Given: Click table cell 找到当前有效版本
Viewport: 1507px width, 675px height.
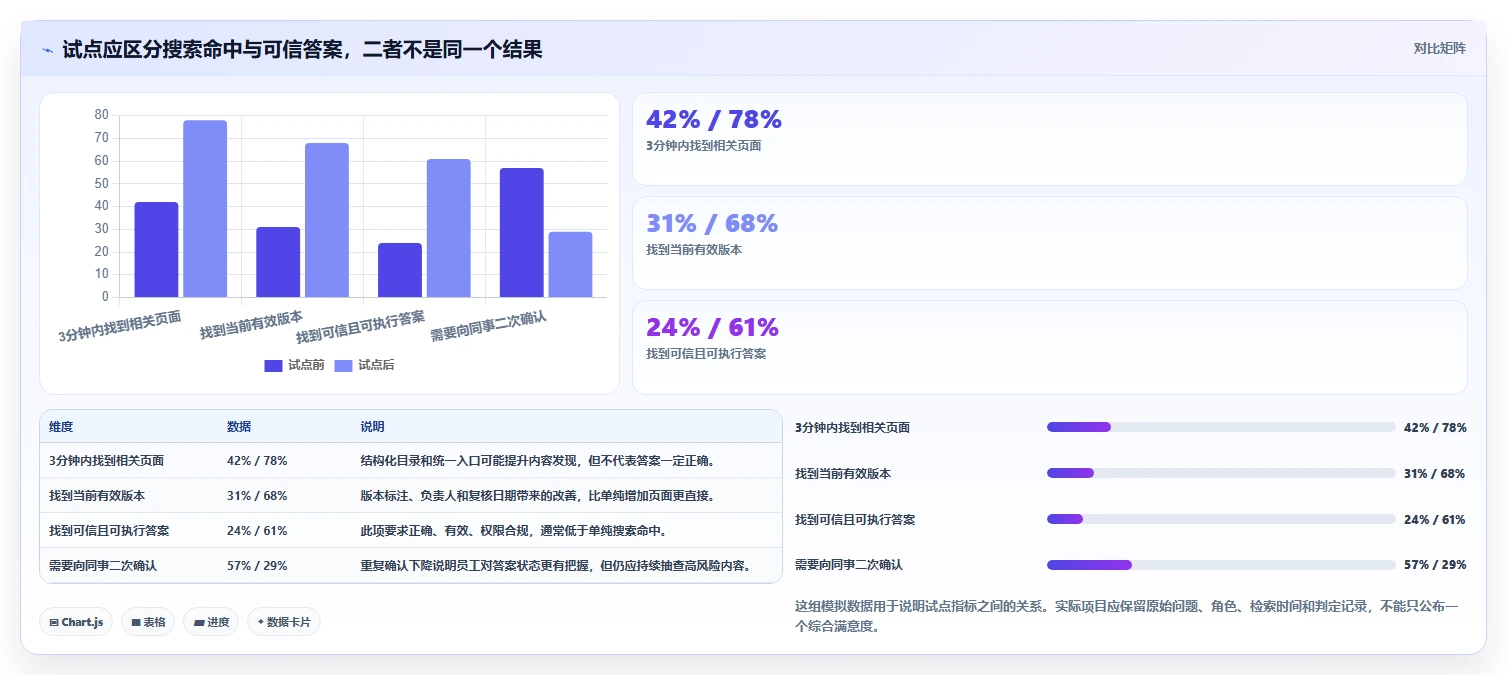Looking at the screenshot, I should click(x=97, y=496).
